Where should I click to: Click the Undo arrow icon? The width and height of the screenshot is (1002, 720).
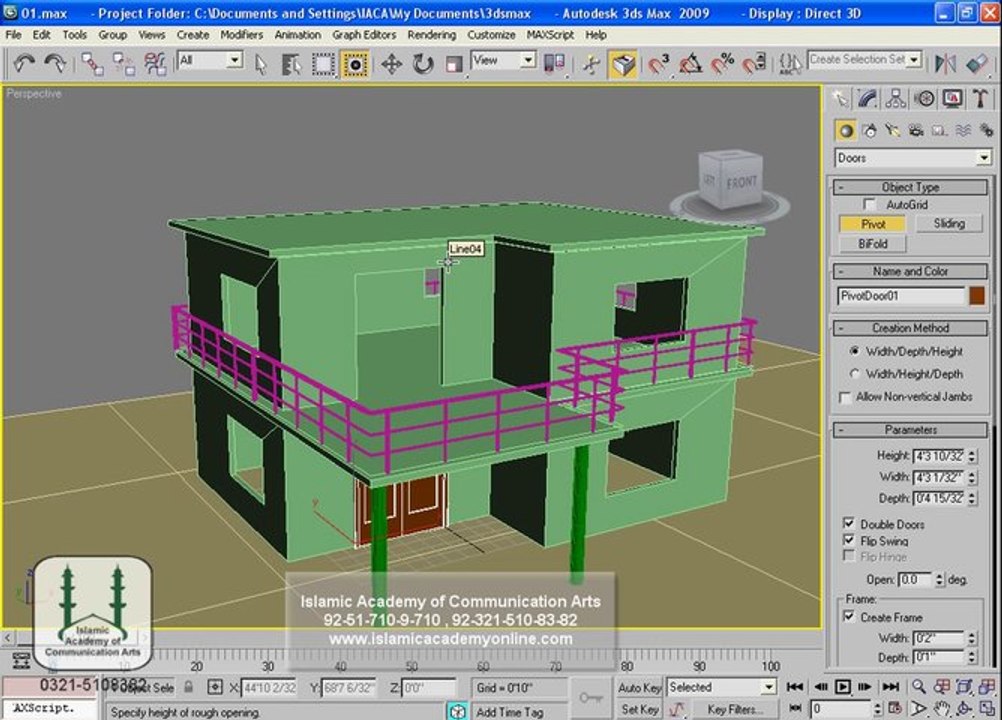[24, 63]
